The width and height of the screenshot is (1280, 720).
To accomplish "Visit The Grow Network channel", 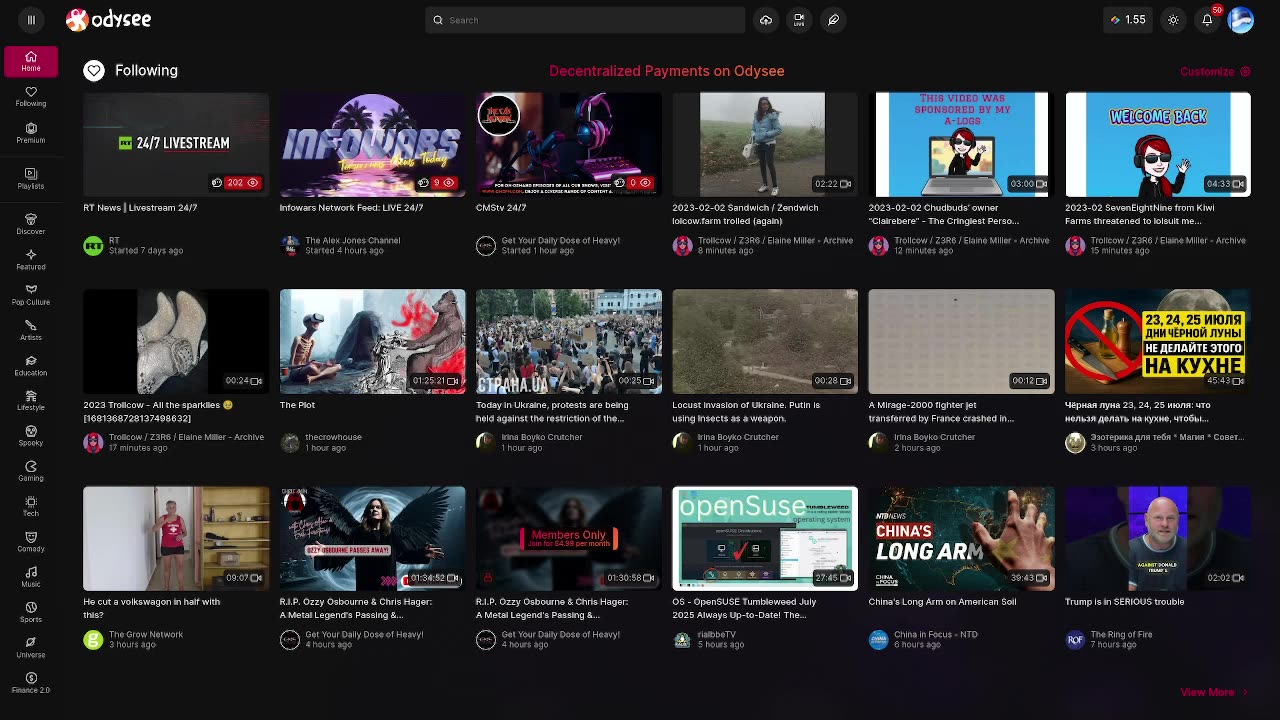I will (146, 634).
